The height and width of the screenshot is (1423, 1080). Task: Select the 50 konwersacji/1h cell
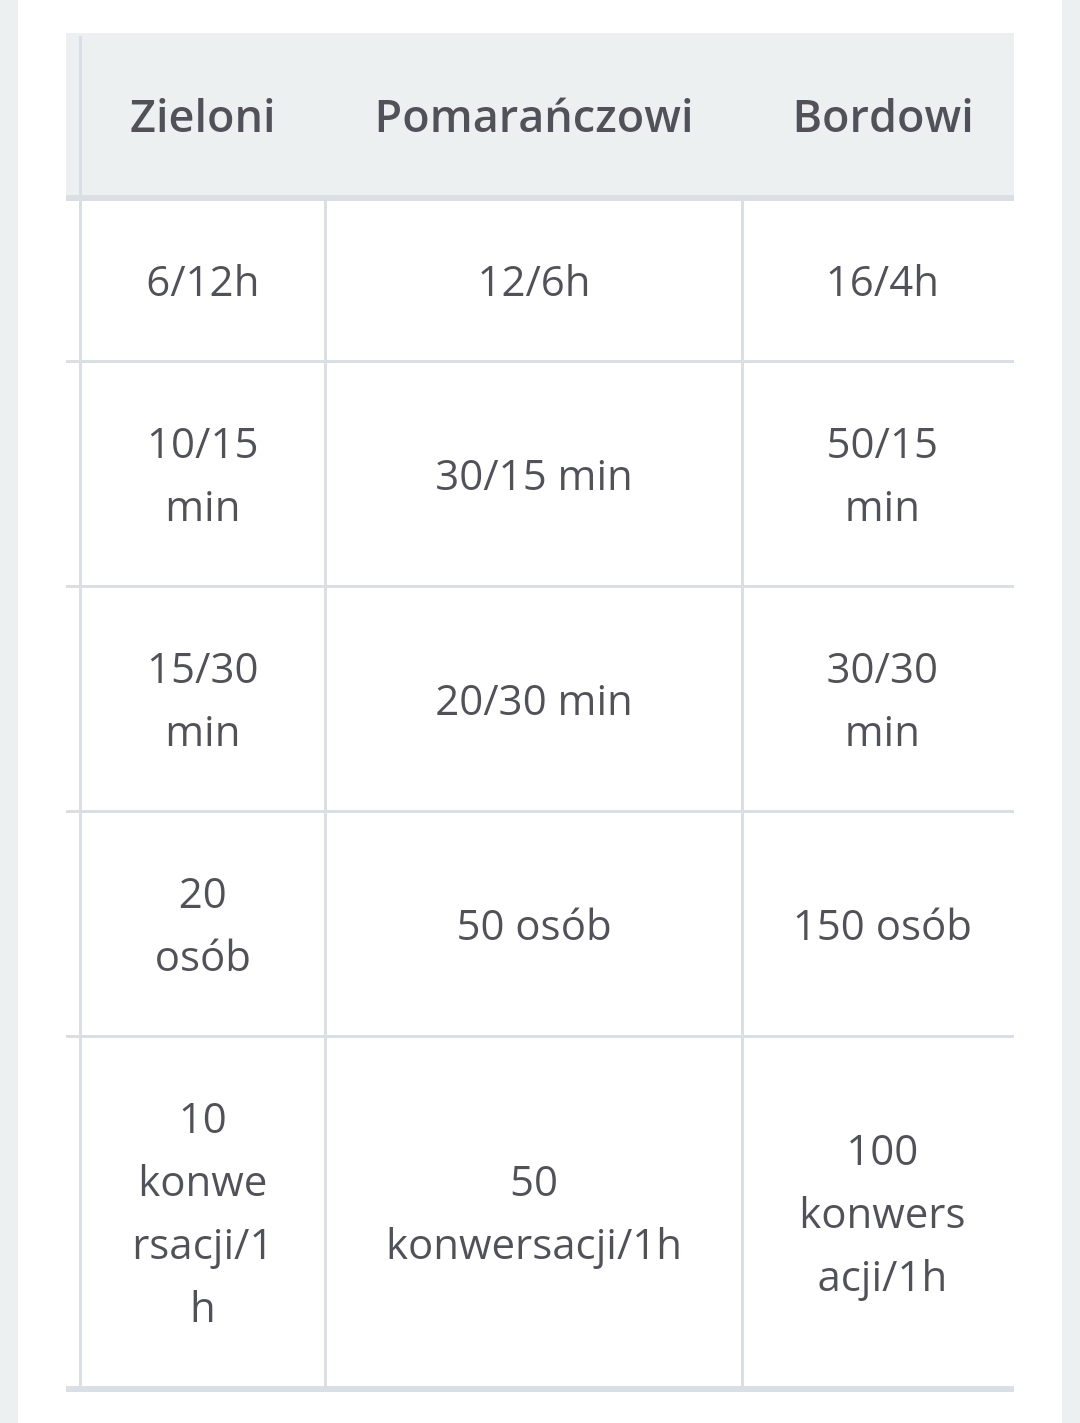(x=533, y=1212)
